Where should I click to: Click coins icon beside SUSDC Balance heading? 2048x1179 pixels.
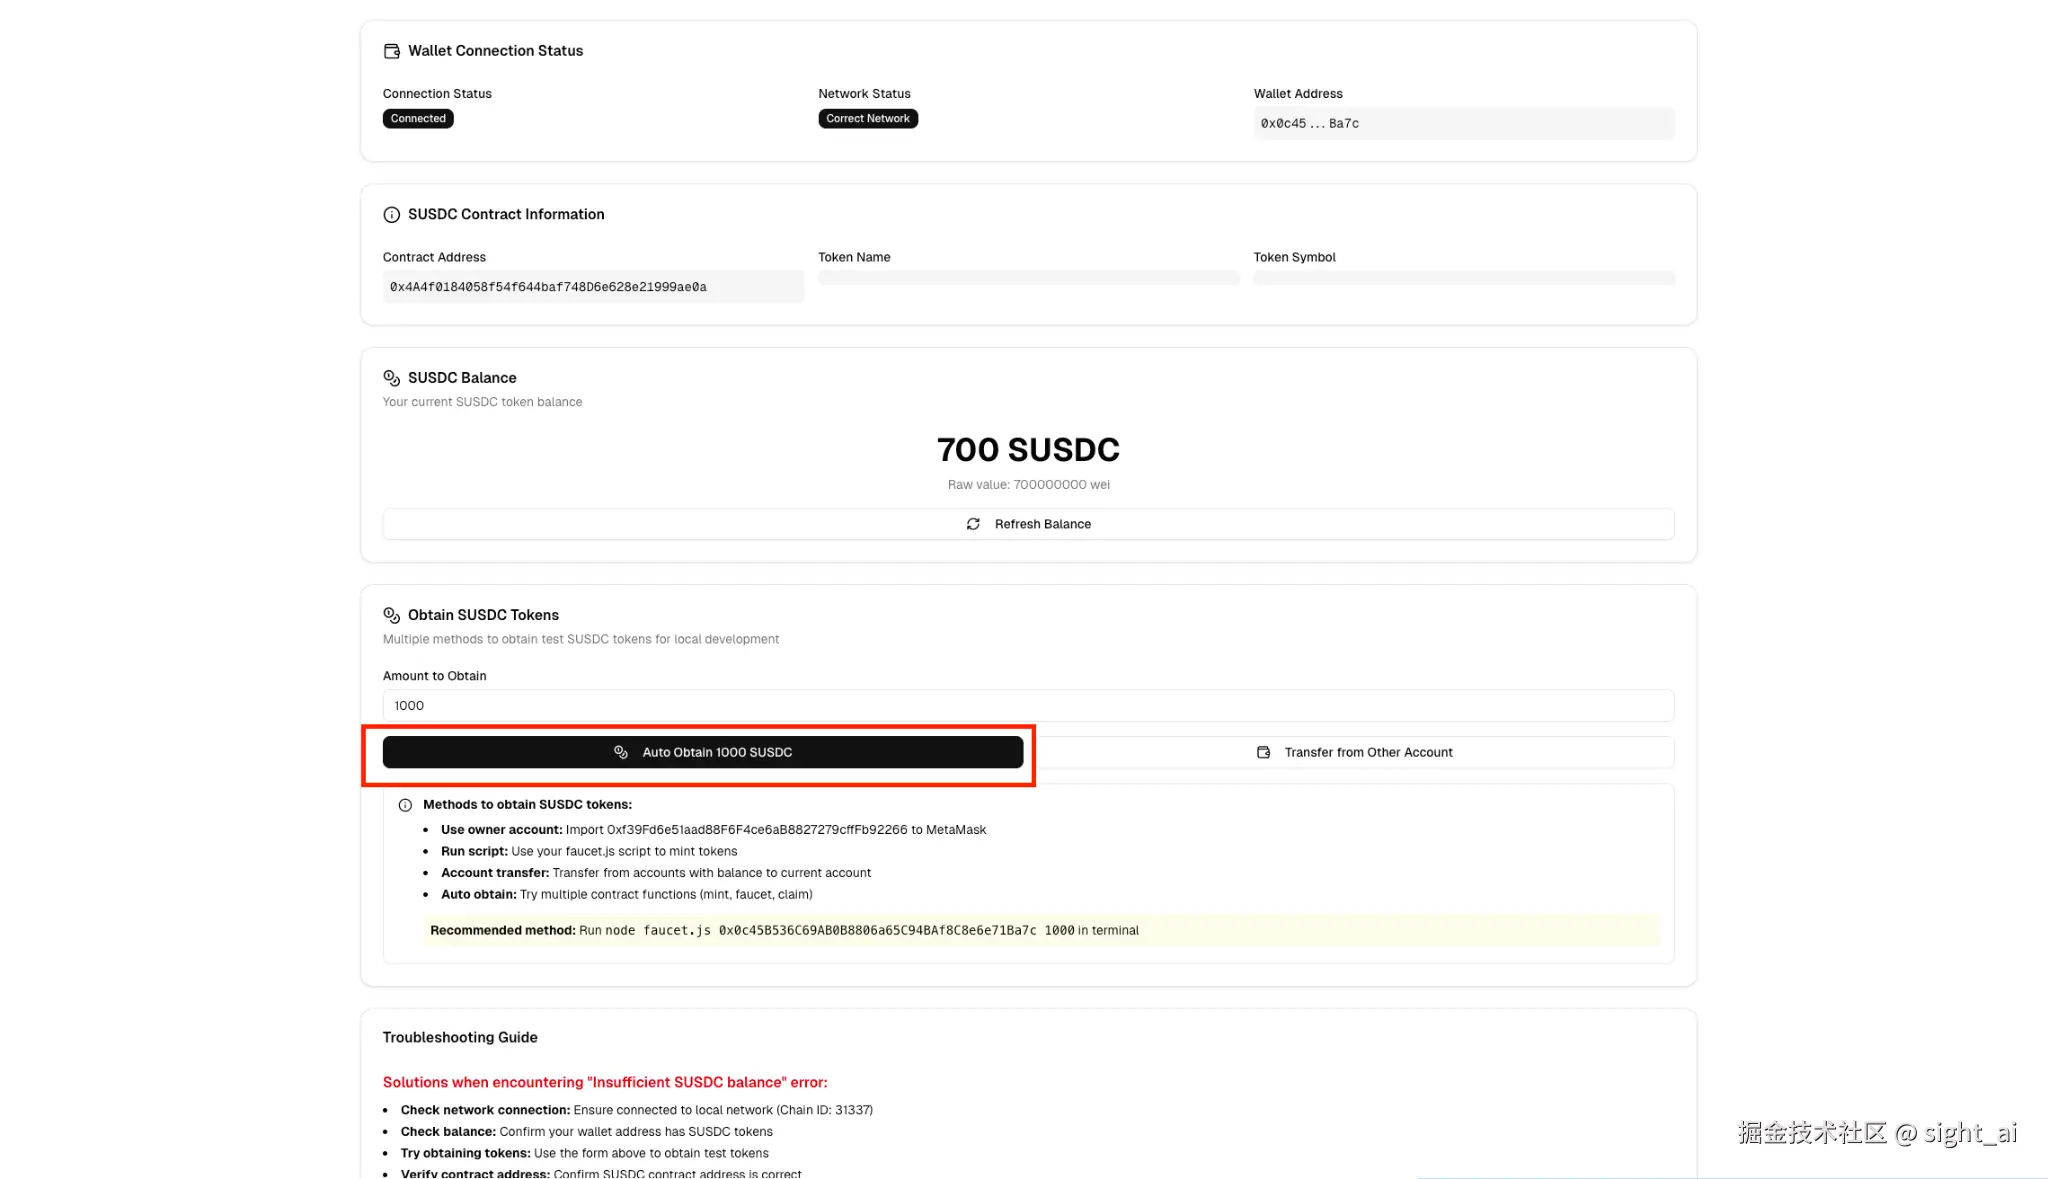point(391,378)
